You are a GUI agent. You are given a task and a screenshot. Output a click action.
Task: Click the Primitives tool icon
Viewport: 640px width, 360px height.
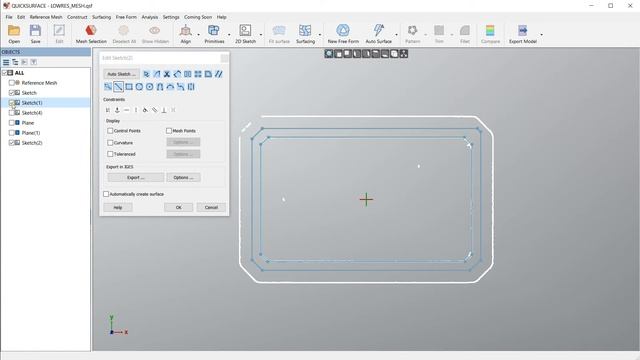214,33
